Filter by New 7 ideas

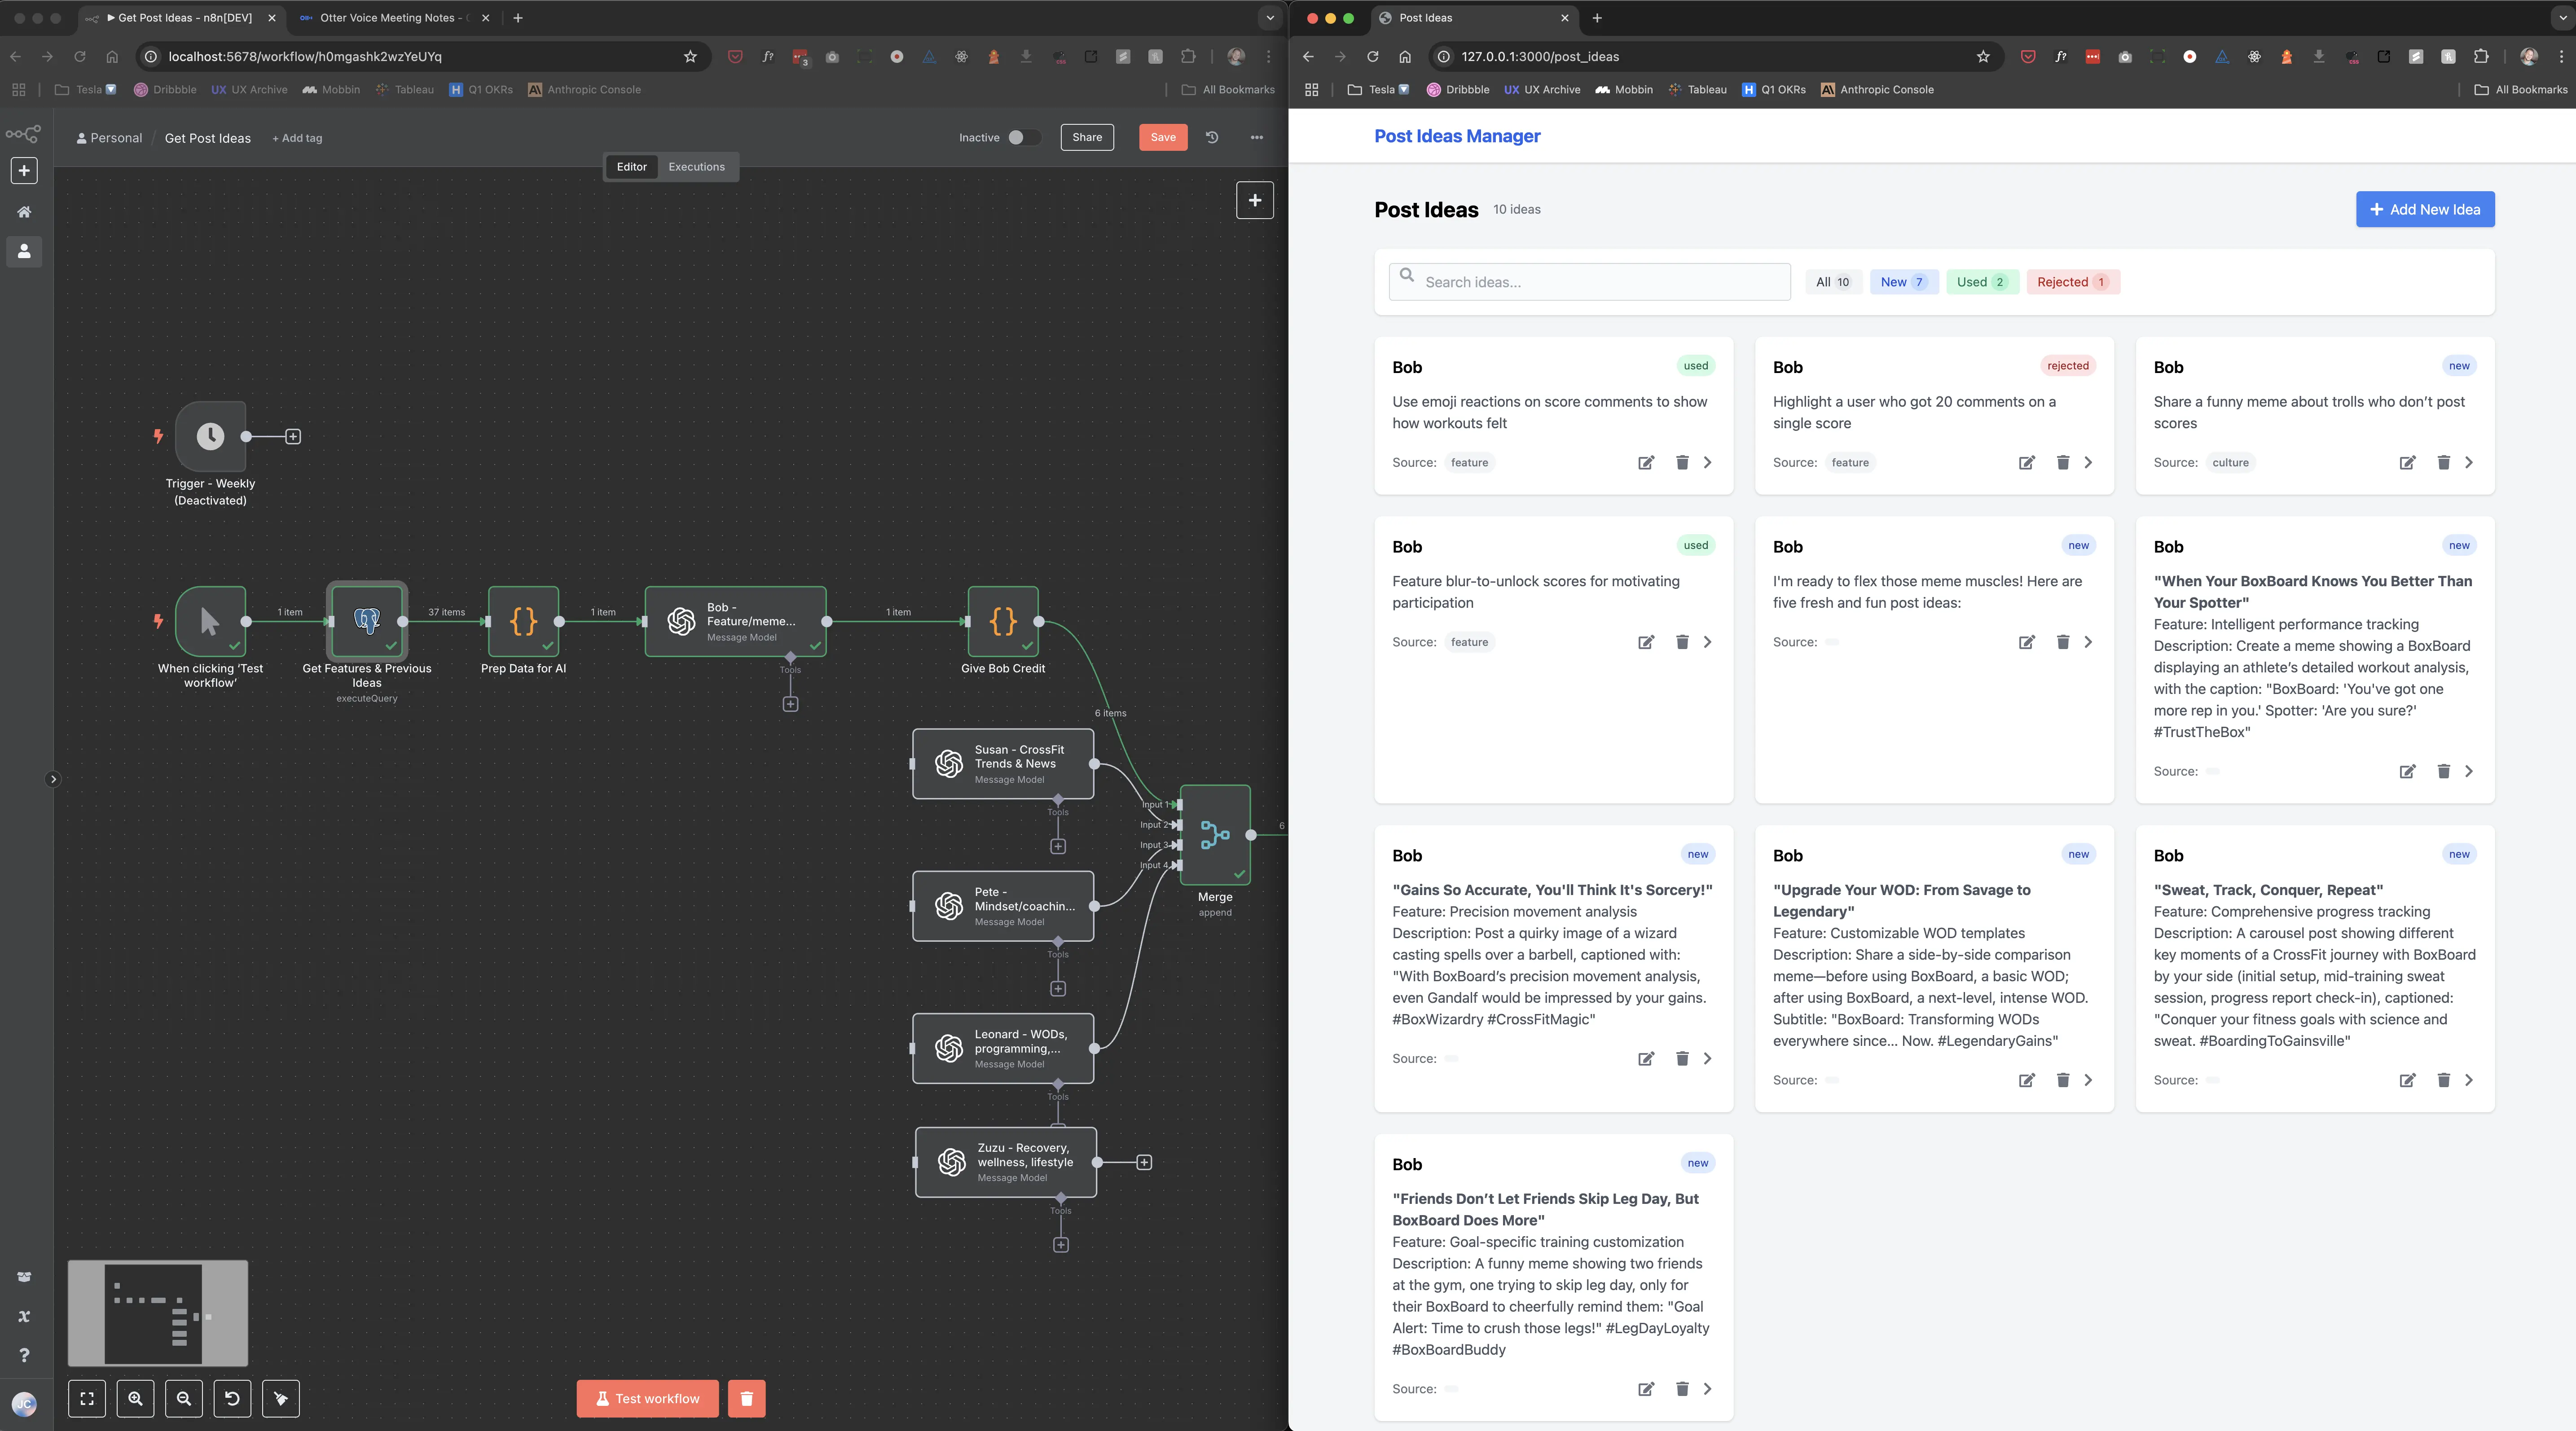click(1904, 282)
